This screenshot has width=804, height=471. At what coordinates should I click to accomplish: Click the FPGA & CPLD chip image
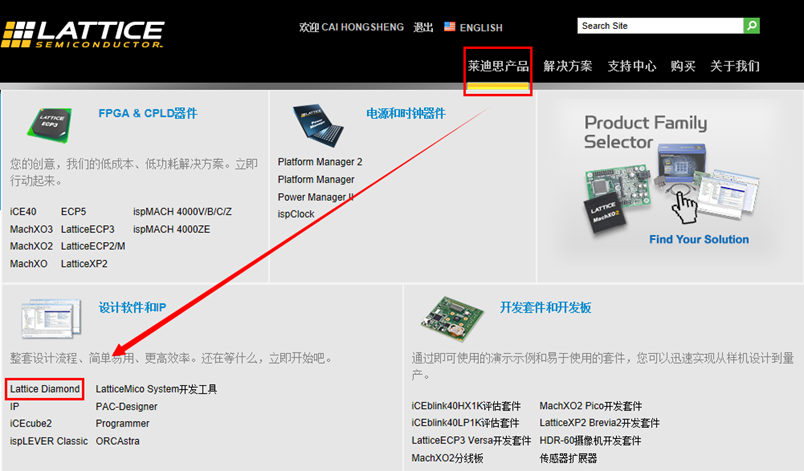[49, 125]
